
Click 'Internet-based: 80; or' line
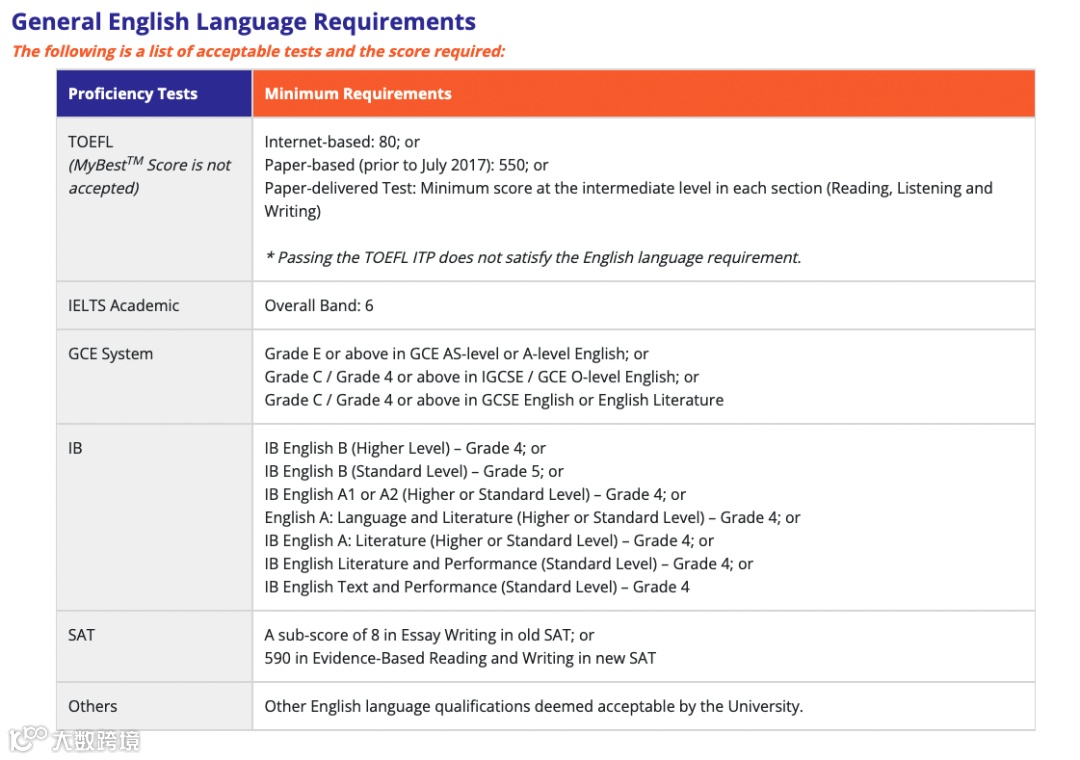point(342,142)
